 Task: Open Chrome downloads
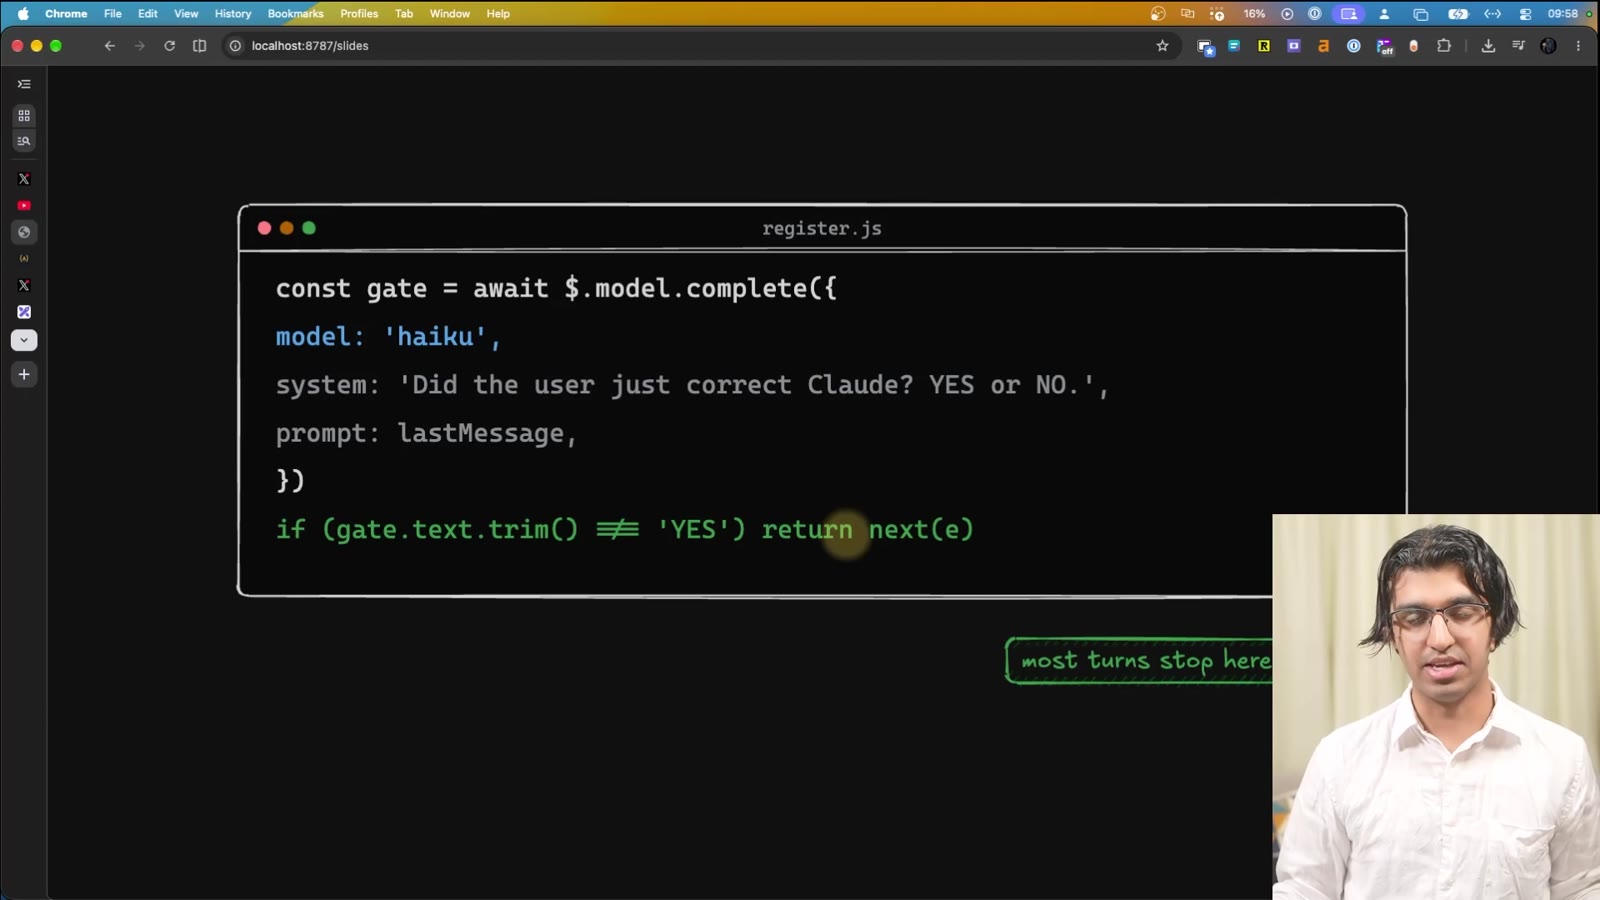pos(1488,46)
